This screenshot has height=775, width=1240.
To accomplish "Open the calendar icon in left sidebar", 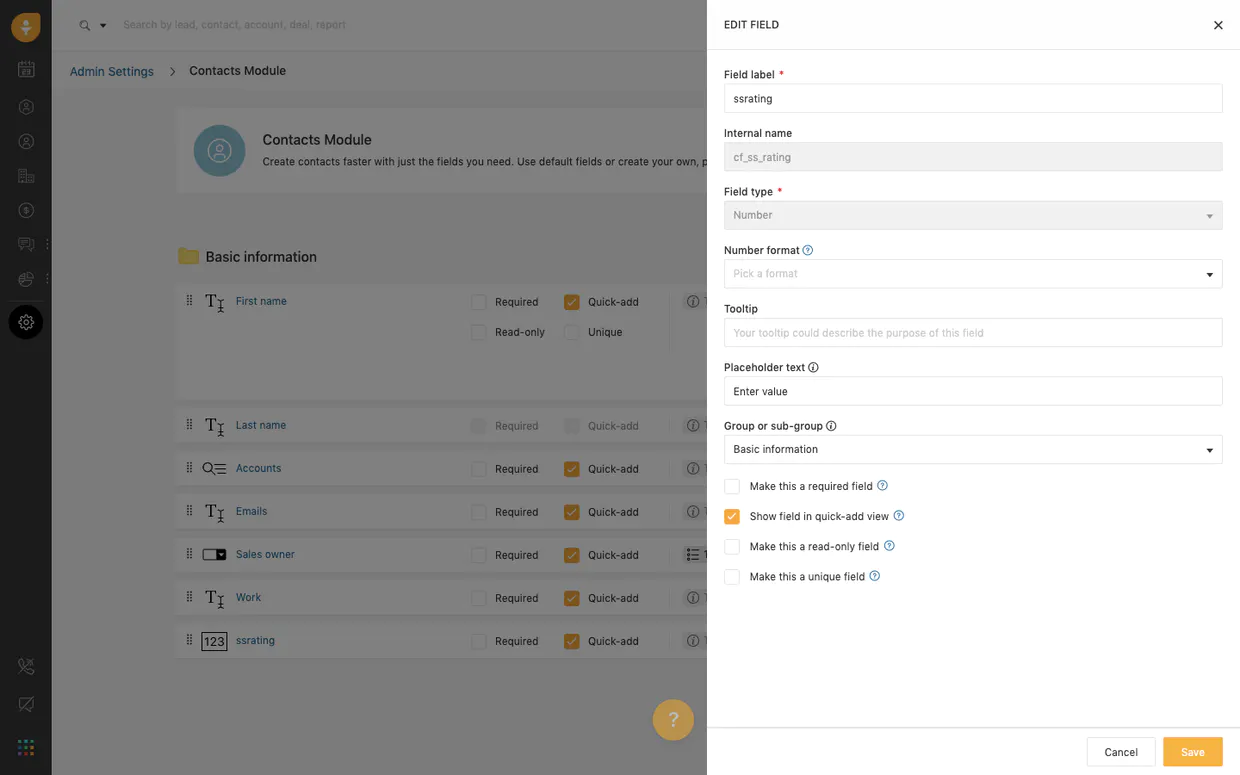I will (26, 69).
